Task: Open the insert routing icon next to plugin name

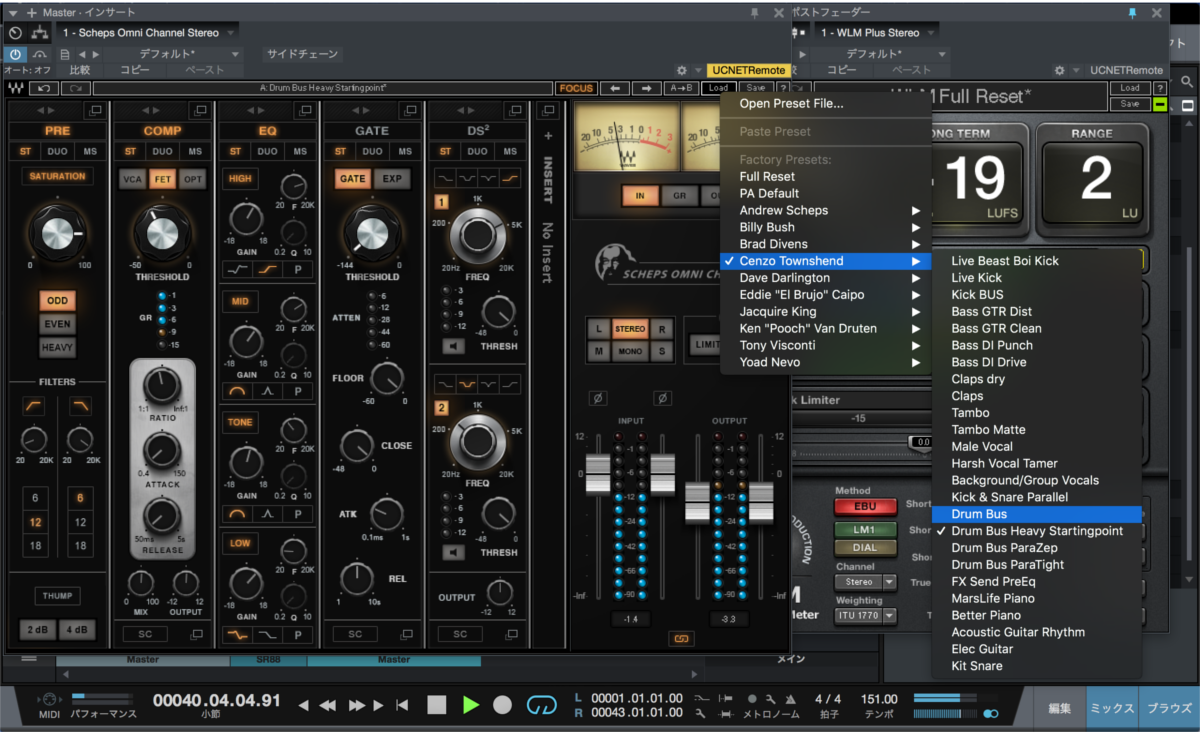Action: [41, 32]
